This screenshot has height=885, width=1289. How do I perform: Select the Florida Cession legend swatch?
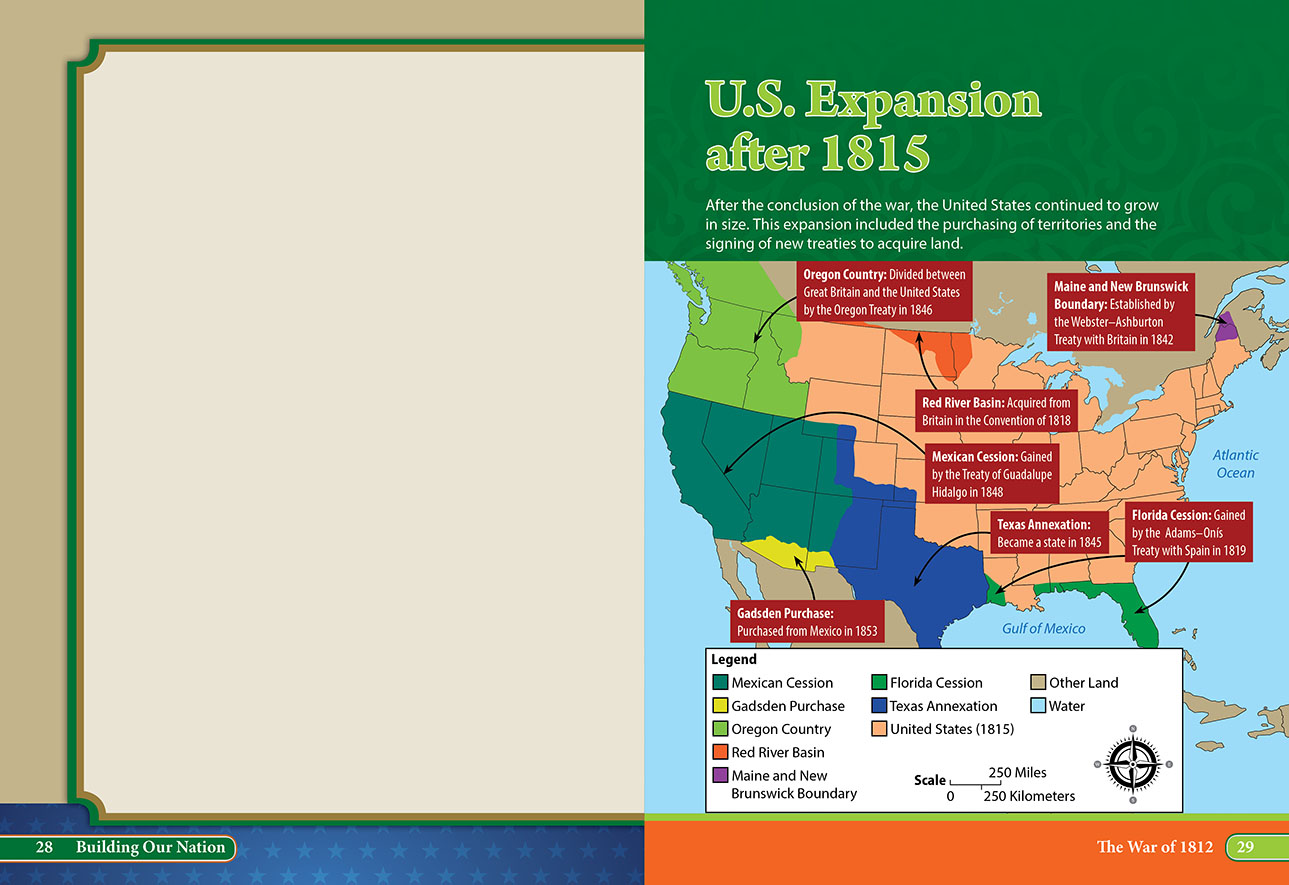coord(879,683)
